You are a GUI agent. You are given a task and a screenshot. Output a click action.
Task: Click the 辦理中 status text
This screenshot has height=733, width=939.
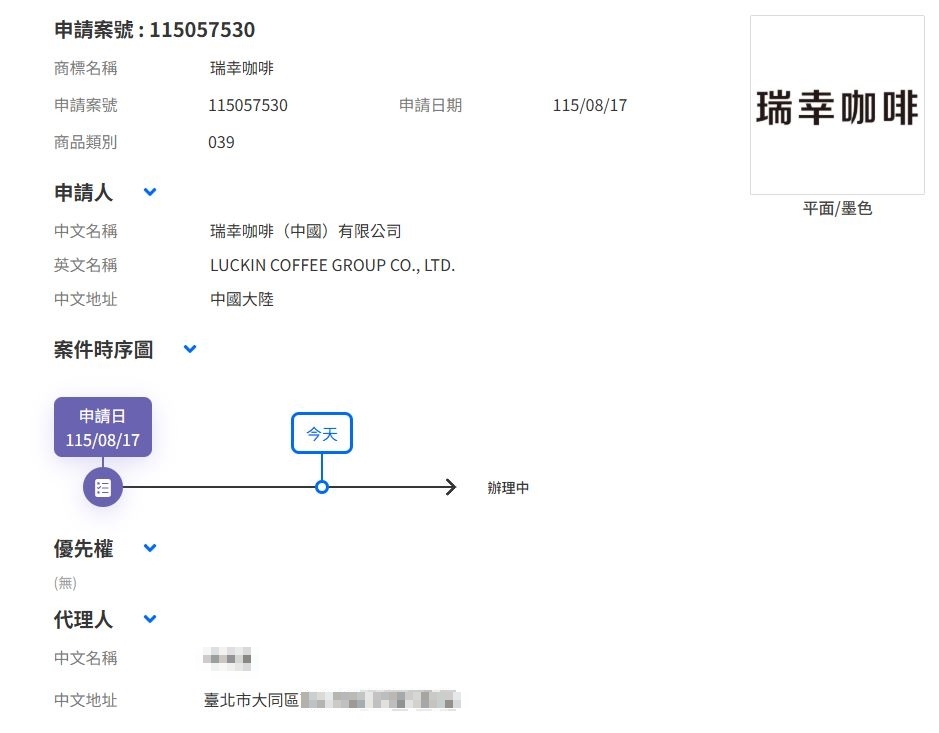pos(508,488)
